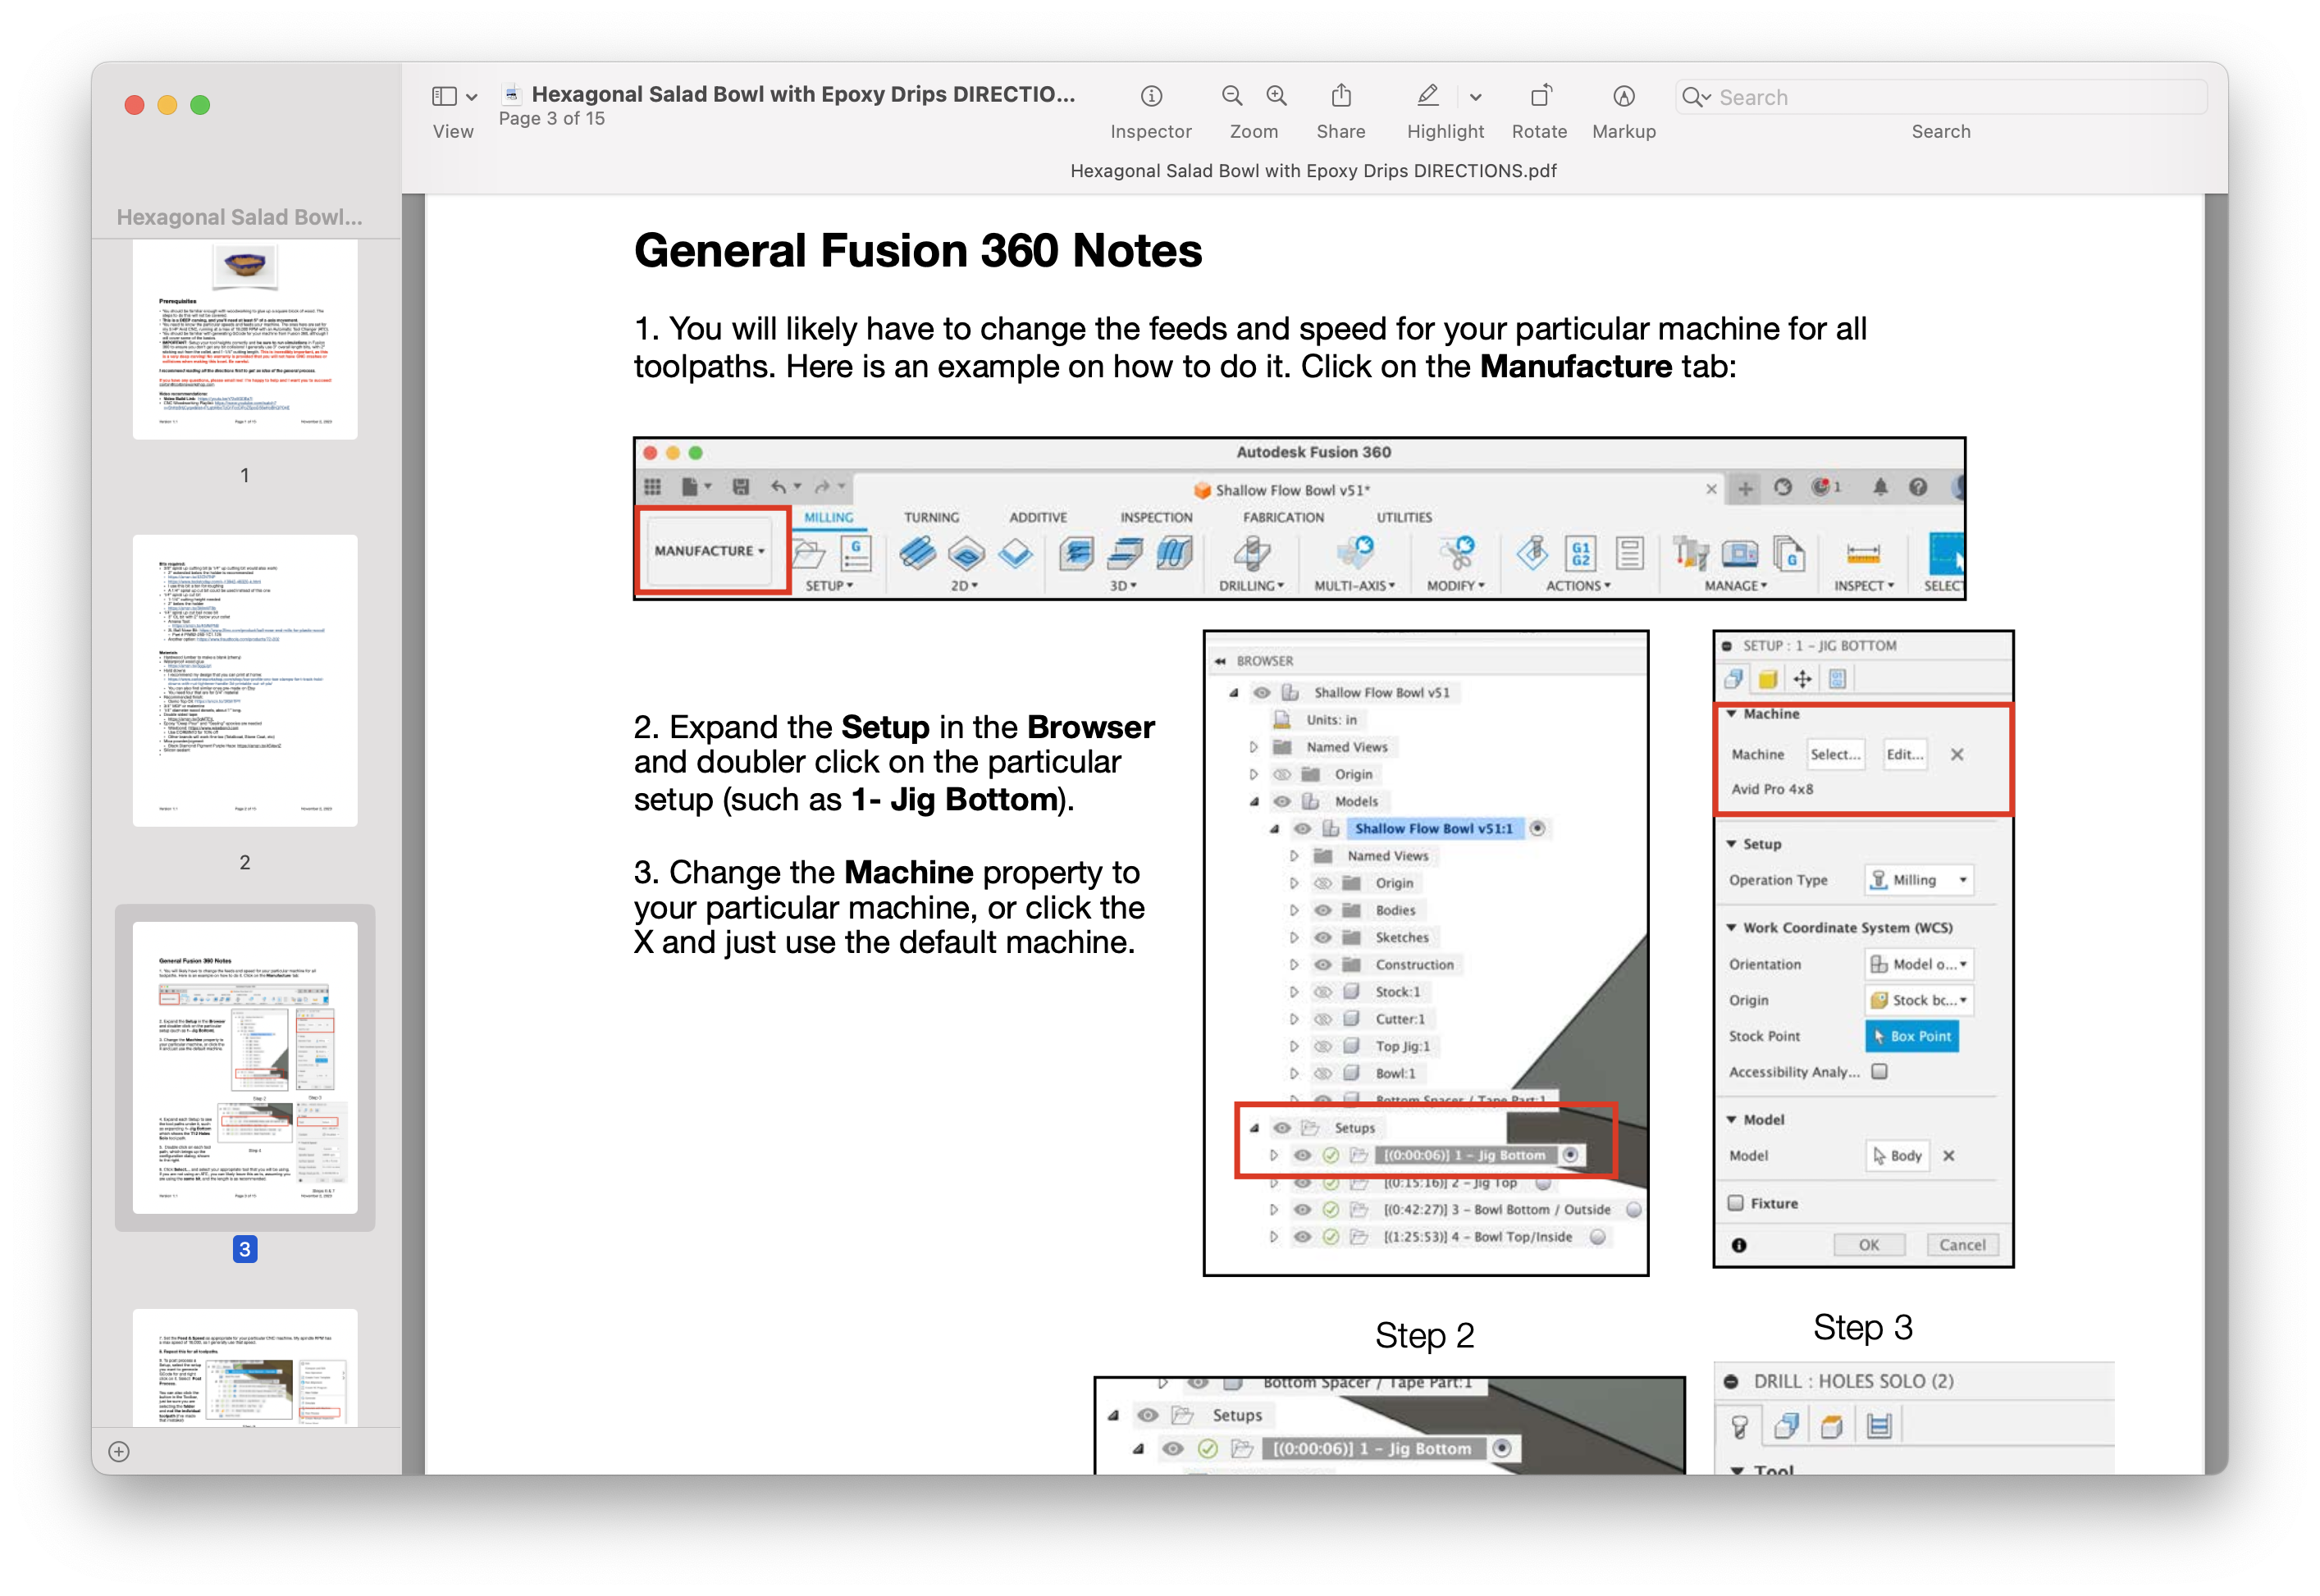Click the notification bell in the Fusion image
The image size is (2320, 1596).
[x=1880, y=487]
